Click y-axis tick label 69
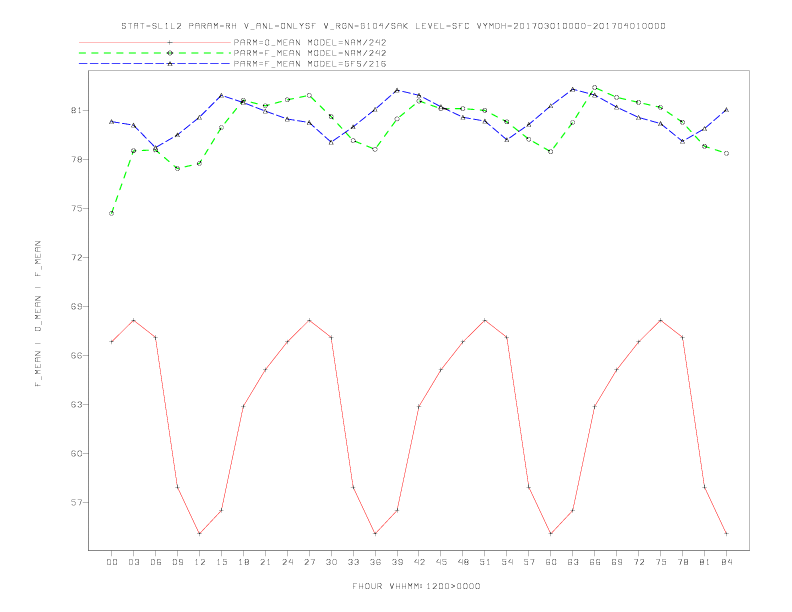This screenshot has width=792, height=612. [77, 306]
